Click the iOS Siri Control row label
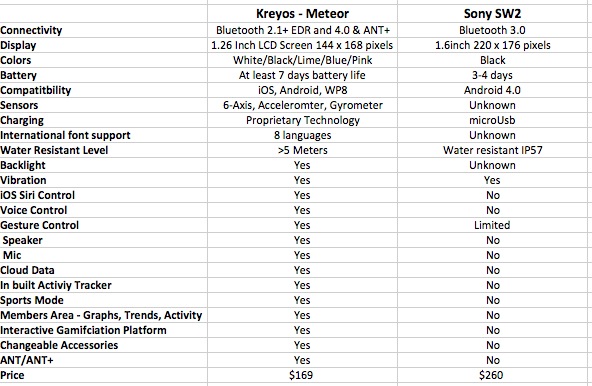592x386 pixels. point(37,195)
